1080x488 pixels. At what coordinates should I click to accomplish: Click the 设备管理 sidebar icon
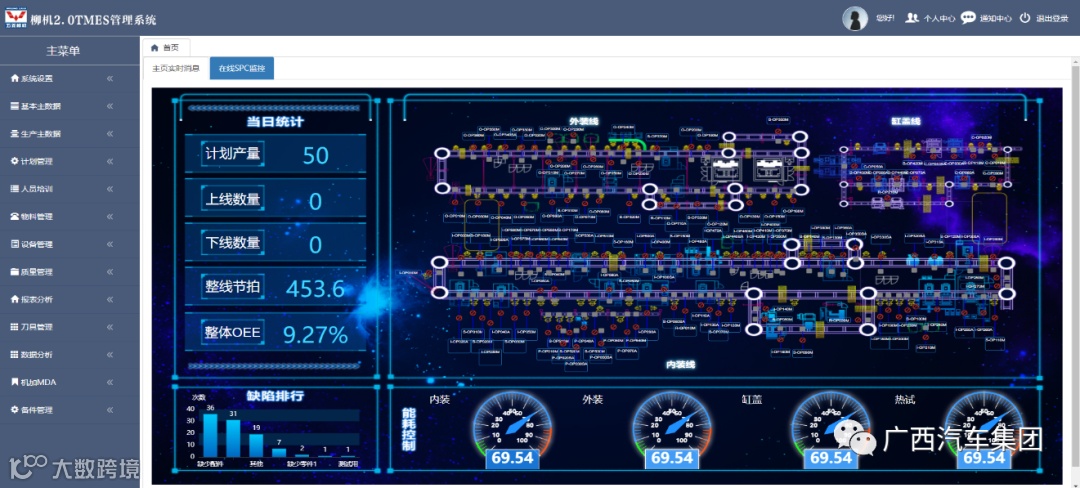click(14, 244)
